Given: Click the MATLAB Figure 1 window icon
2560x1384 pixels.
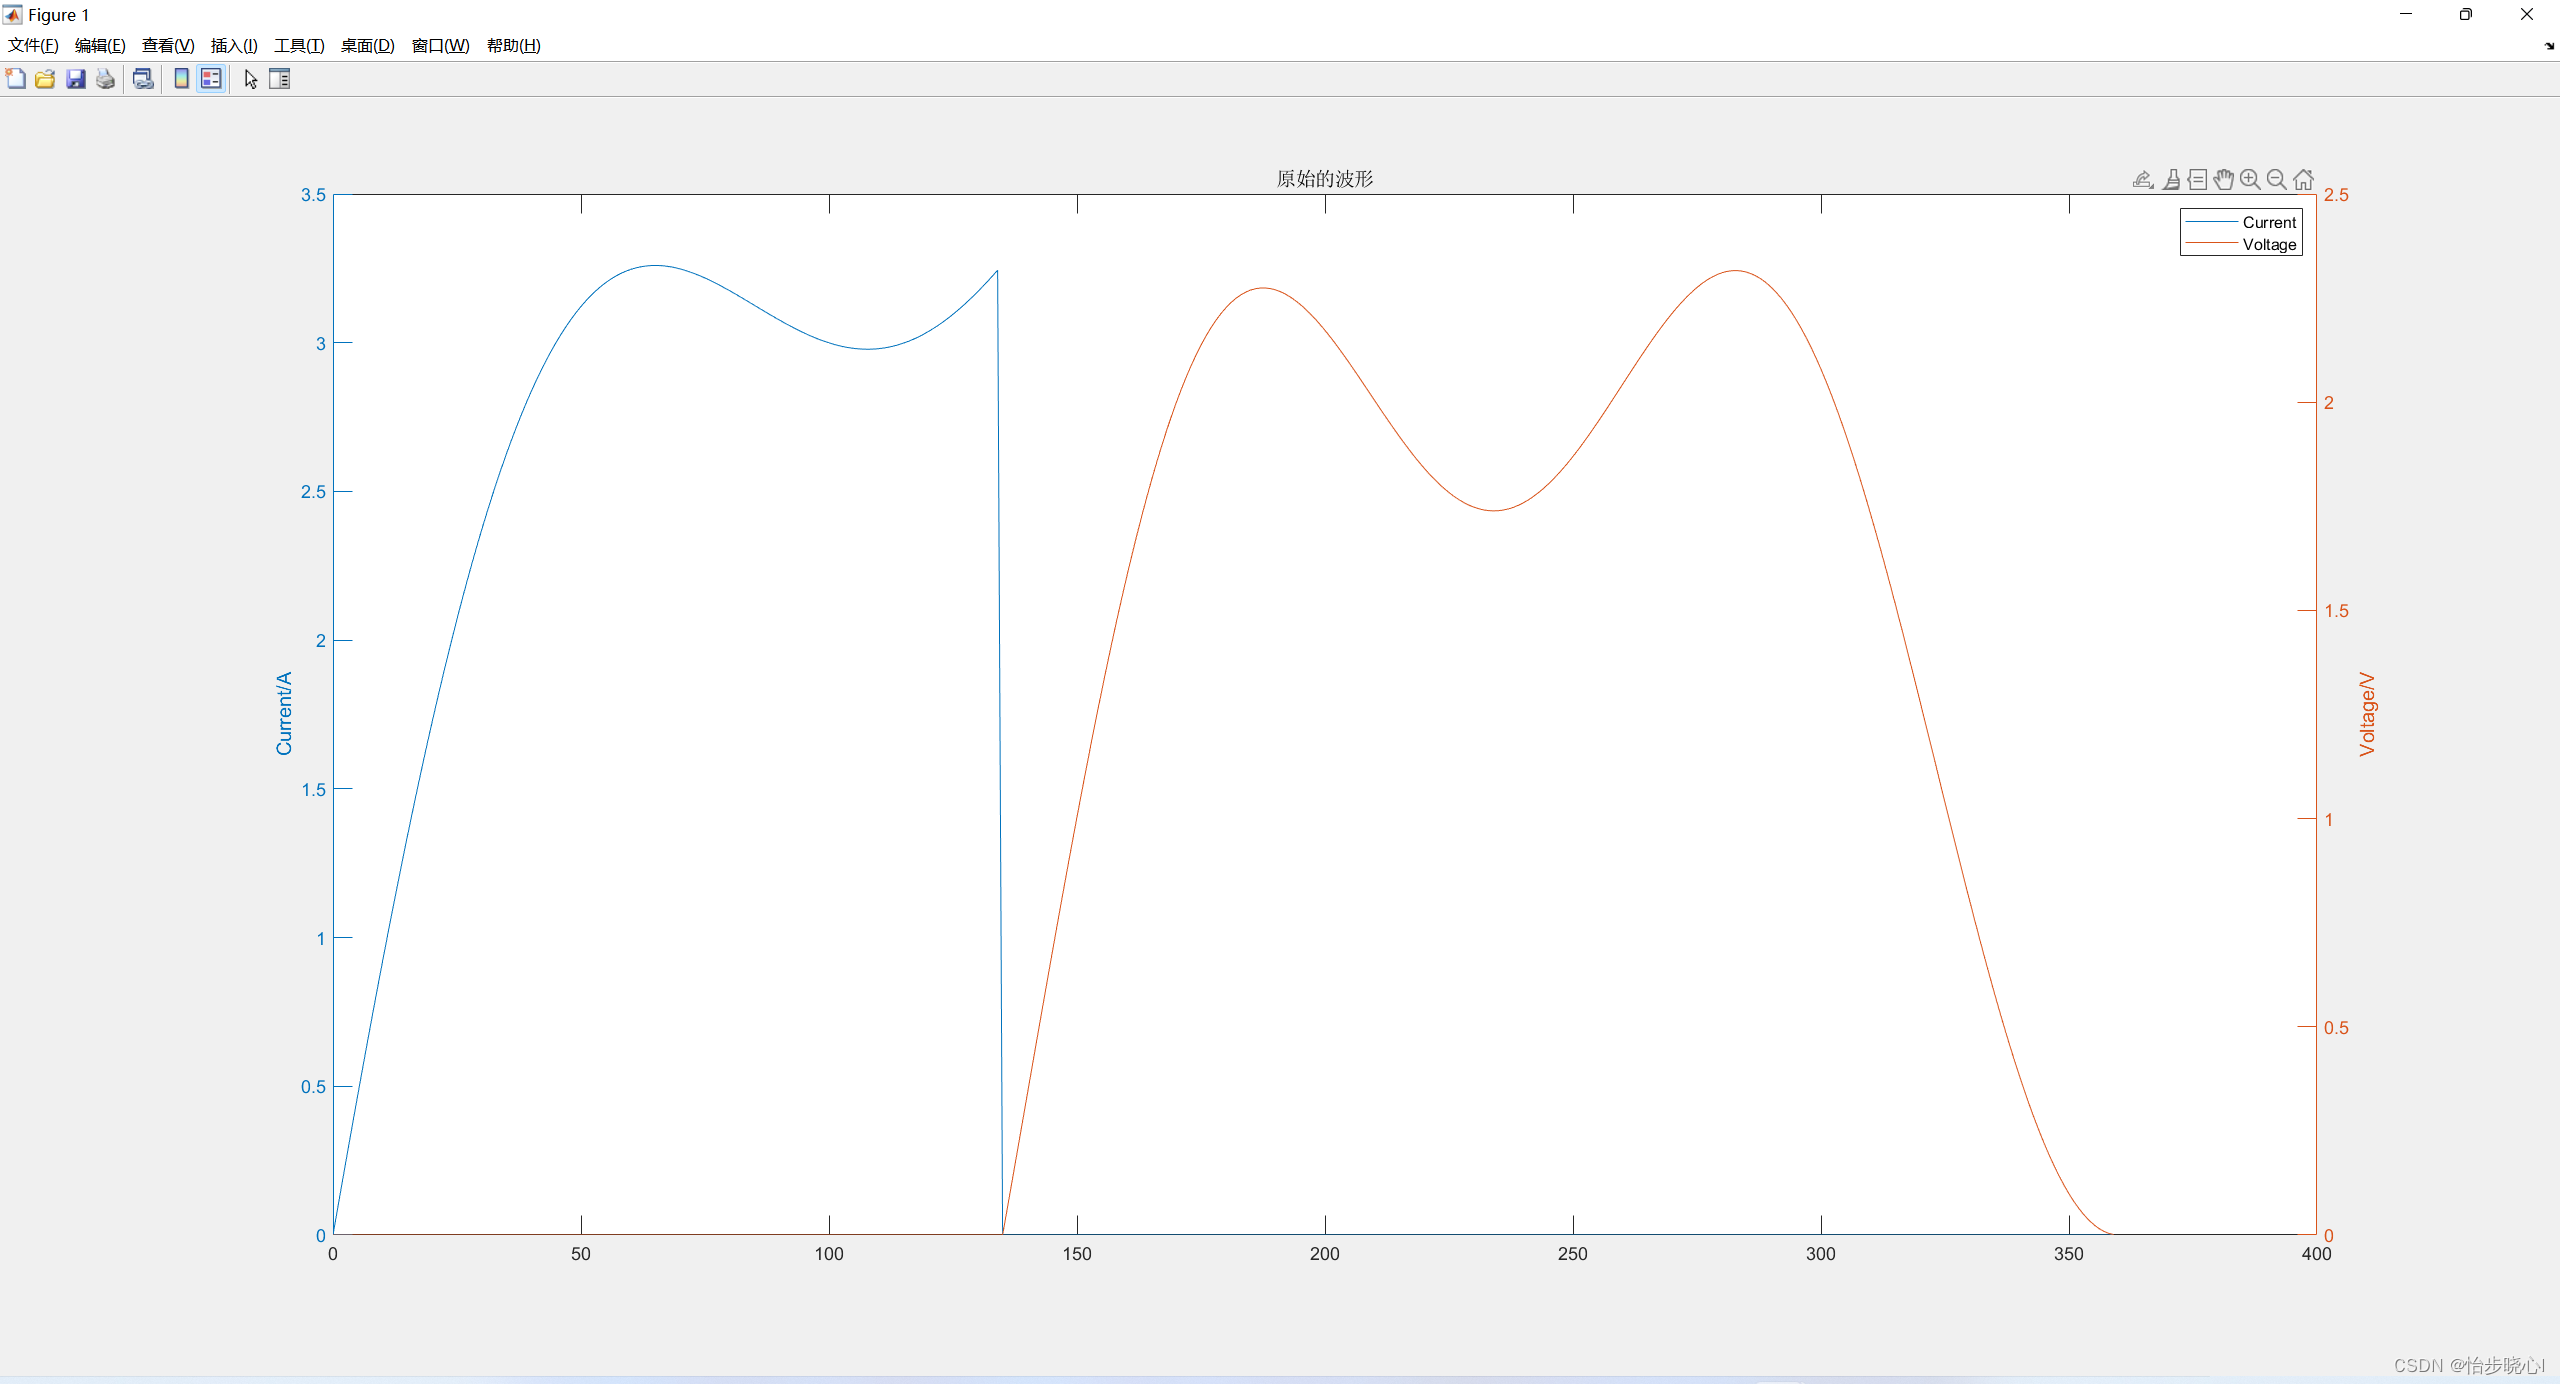Looking at the screenshot, I should coord(13,15).
